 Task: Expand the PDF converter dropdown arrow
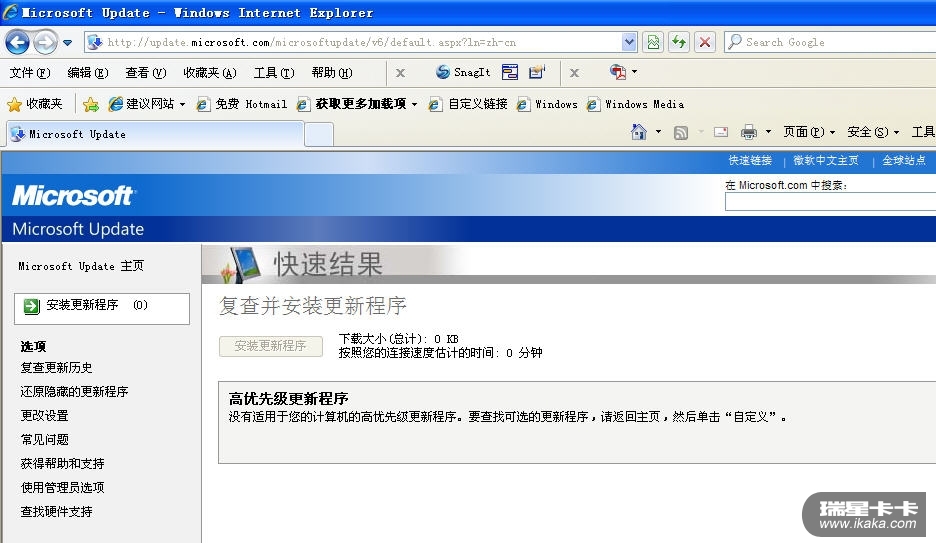pos(635,72)
